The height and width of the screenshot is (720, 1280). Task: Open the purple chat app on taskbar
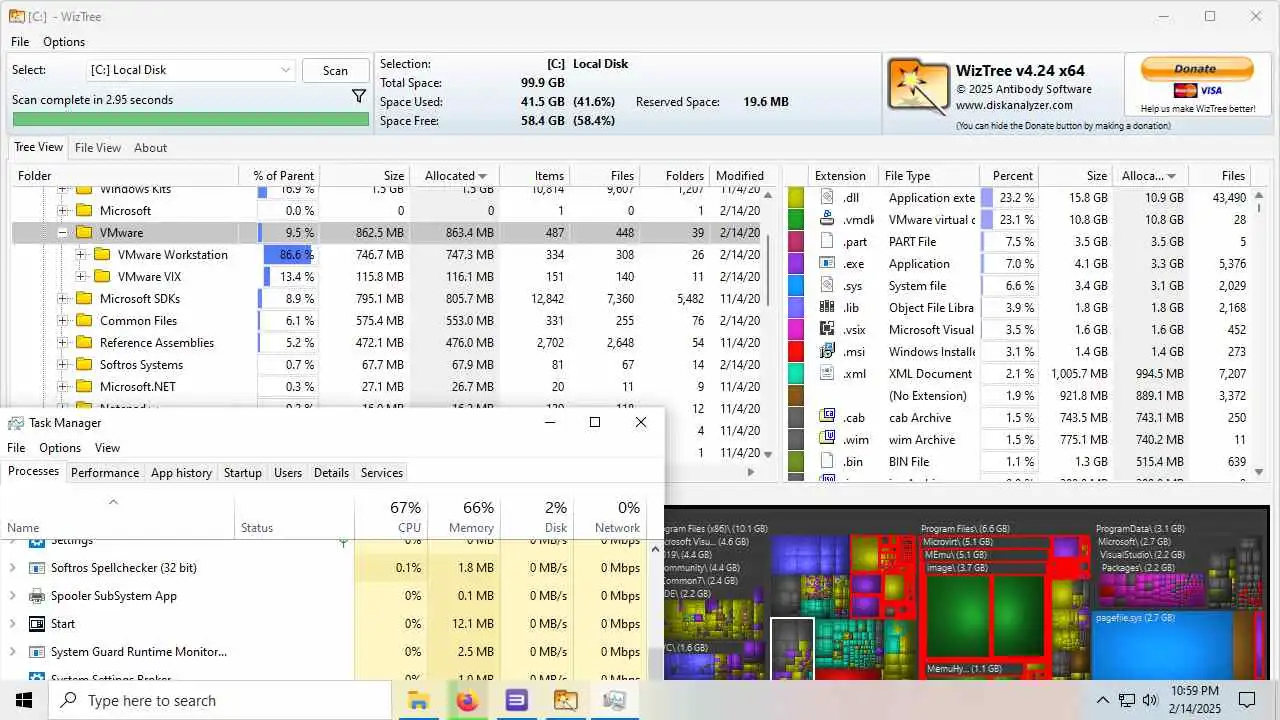[x=516, y=700]
